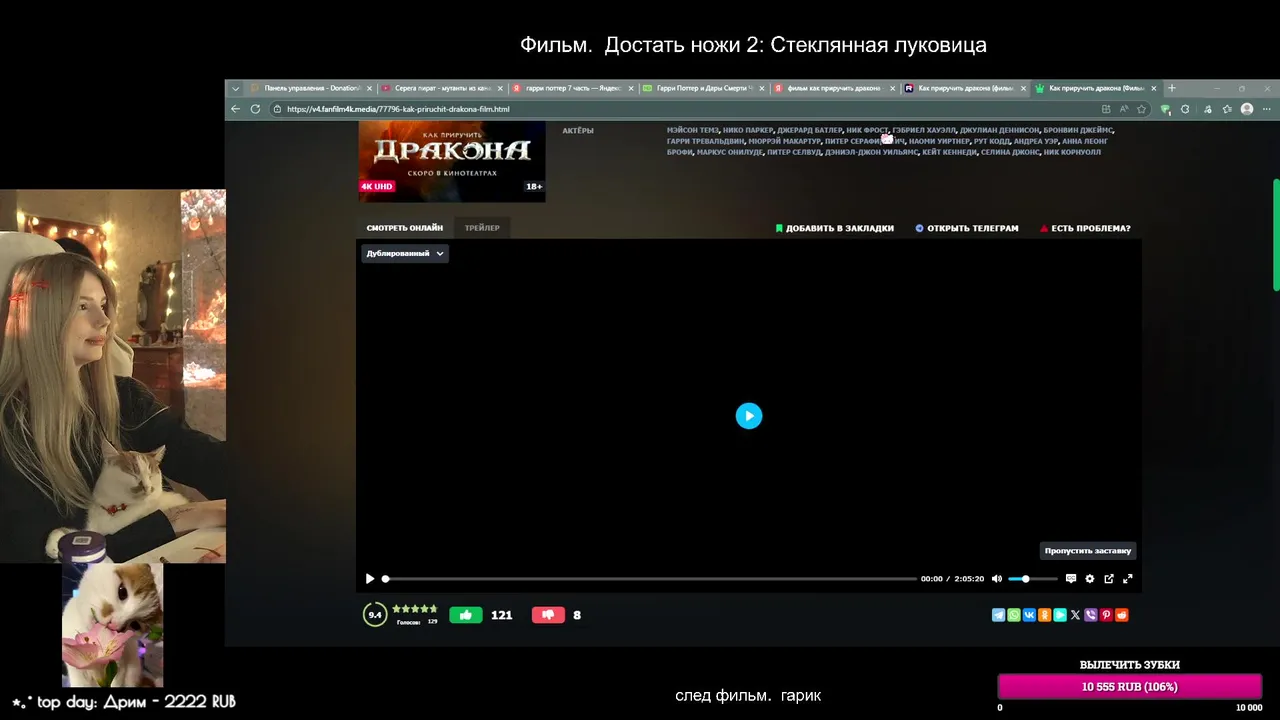Share via Reddit icon
The width and height of the screenshot is (1280, 720).
click(1122, 615)
